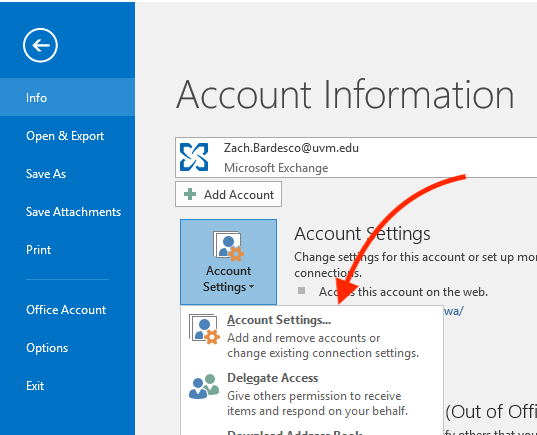Go to Office Account
Image resolution: width=537 pixels, height=435 pixels.
coord(67,310)
